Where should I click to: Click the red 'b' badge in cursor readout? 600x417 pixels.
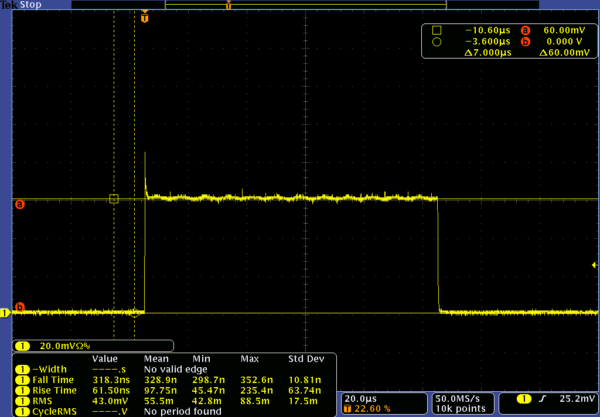[x=525, y=42]
